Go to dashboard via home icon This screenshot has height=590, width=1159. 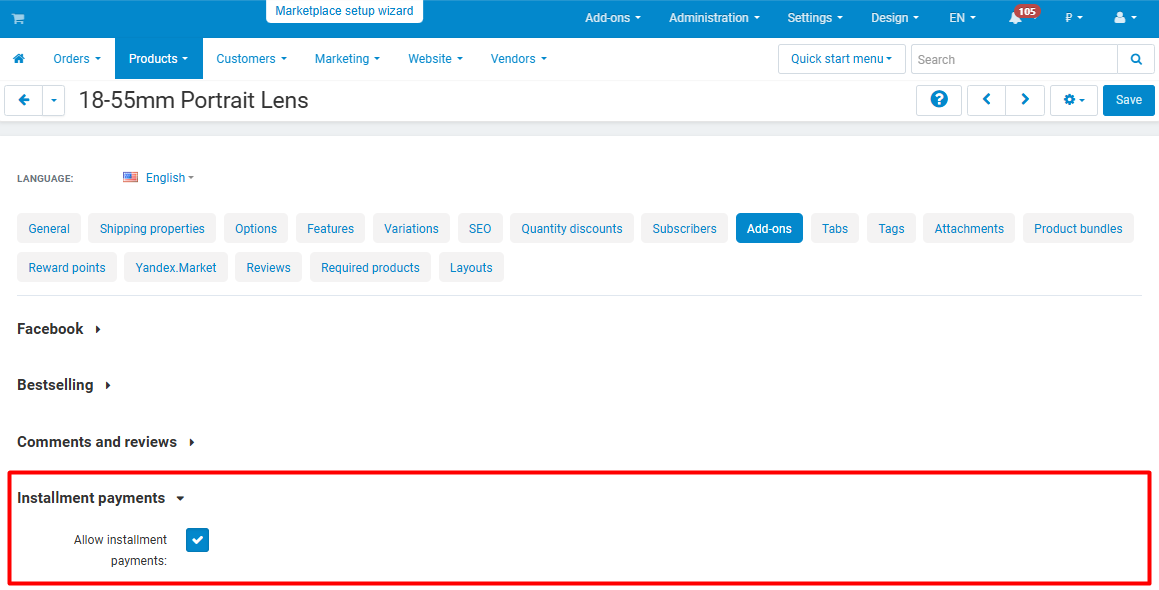(19, 58)
